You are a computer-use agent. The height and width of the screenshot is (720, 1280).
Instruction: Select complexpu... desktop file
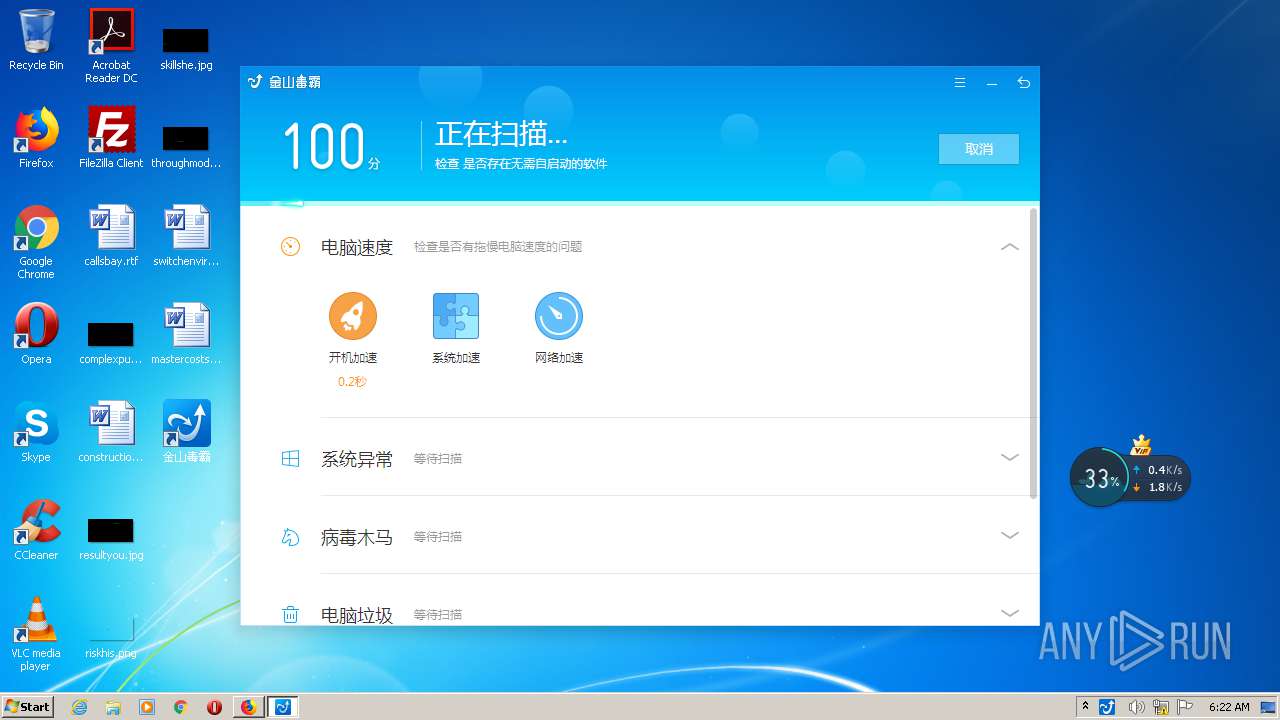tap(111, 342)
